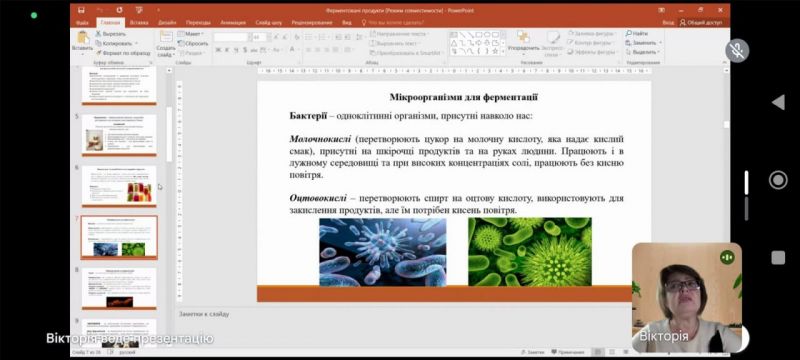The image size is (800, 360).
Task: Click the green bacteria image on slide
Action: point(530,252)
